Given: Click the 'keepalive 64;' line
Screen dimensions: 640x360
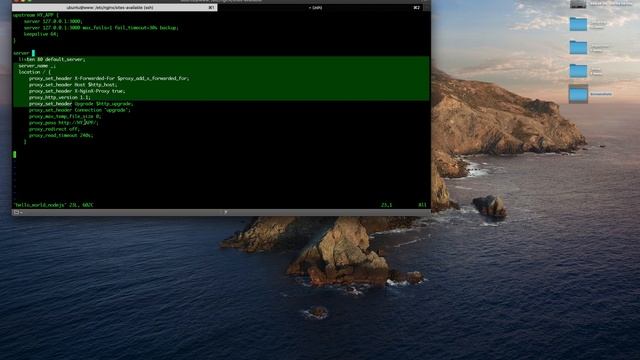Looking at the screenshot, I should 41,34.
